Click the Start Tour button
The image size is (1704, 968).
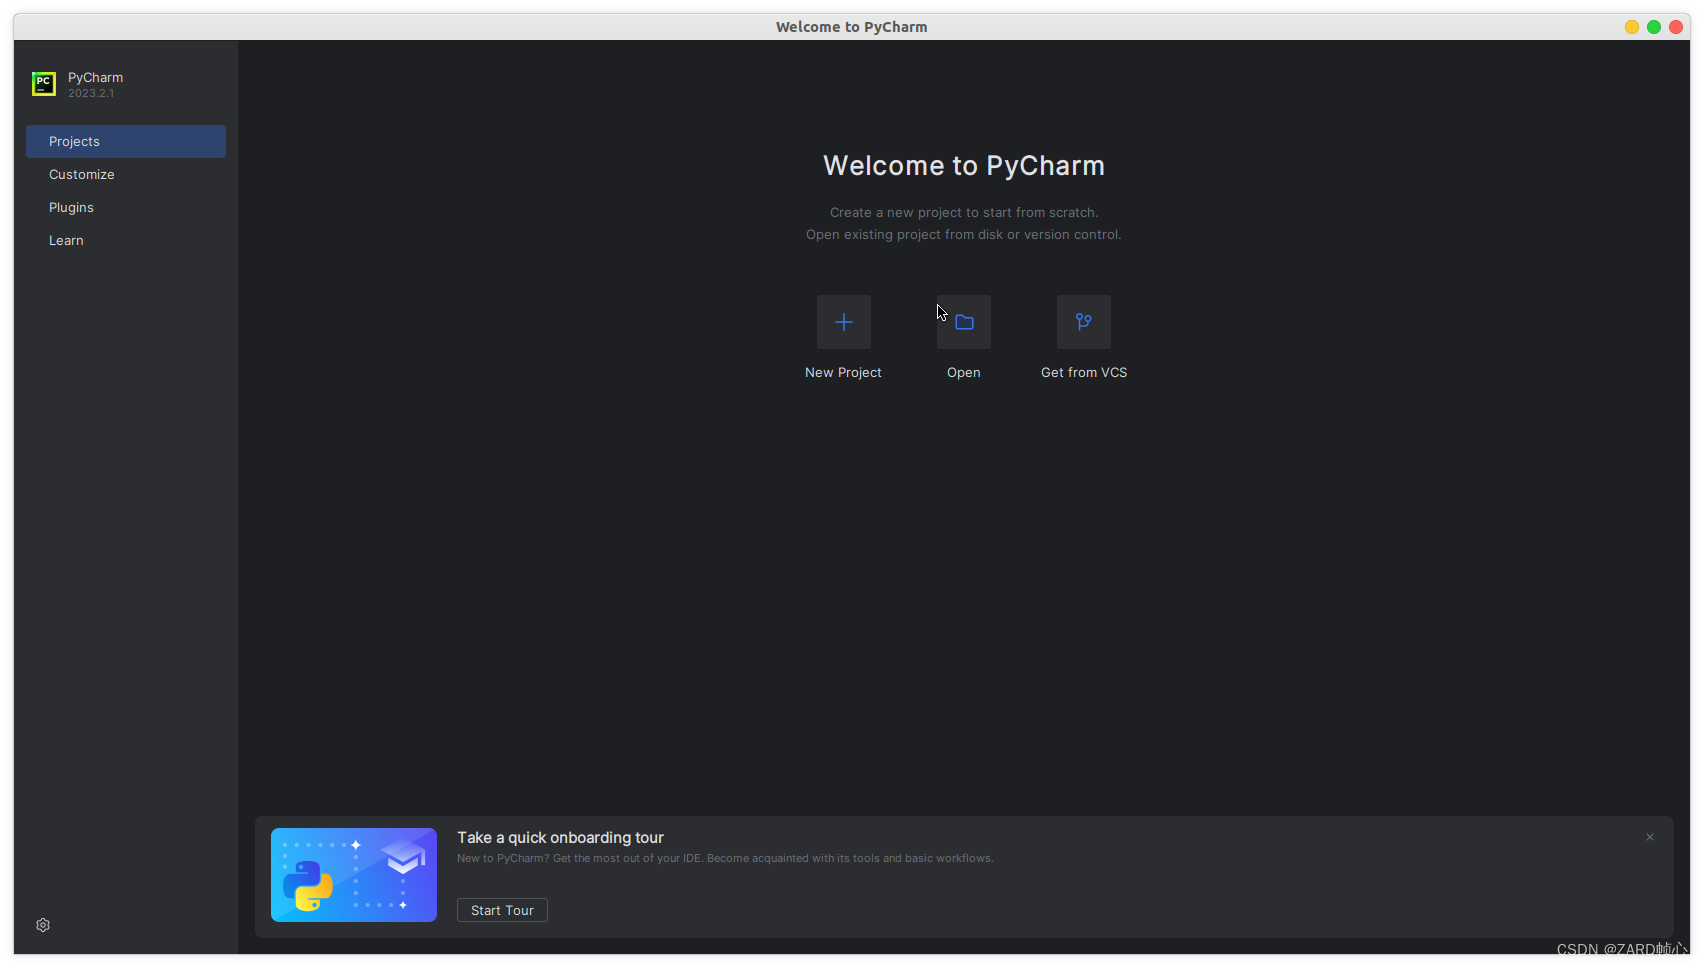[x=502, y=910]
